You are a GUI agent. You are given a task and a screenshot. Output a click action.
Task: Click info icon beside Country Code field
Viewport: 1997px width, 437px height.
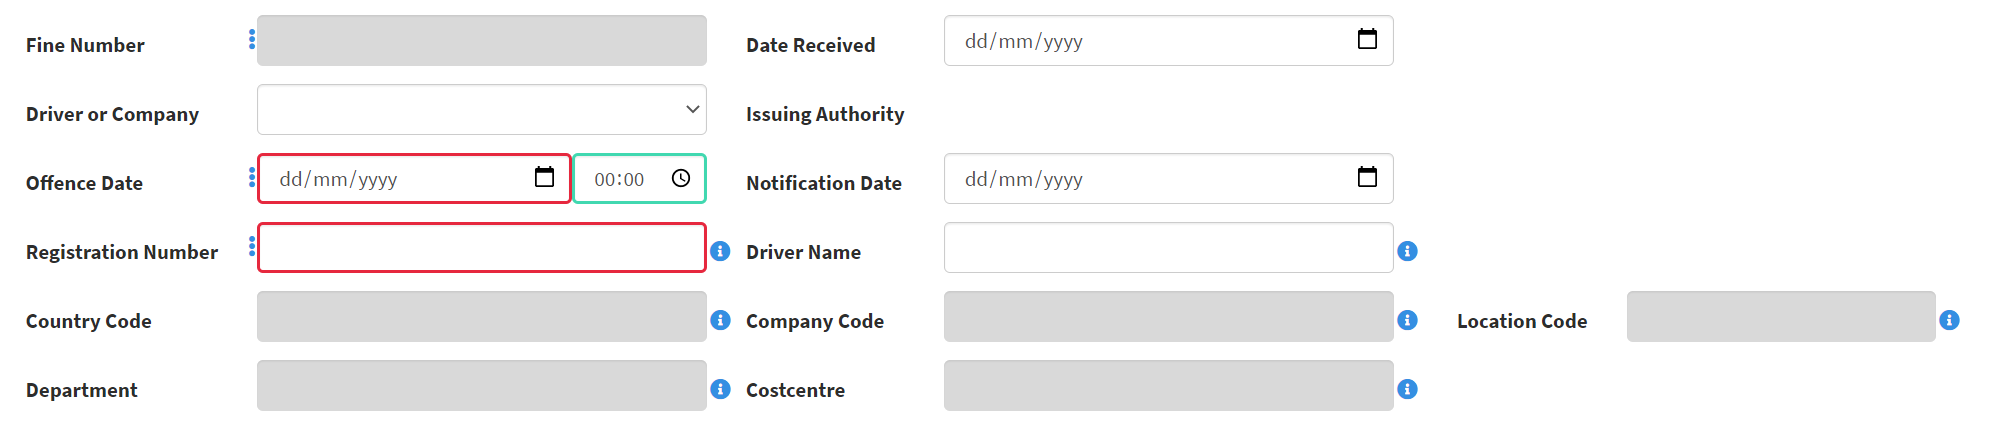720,320
